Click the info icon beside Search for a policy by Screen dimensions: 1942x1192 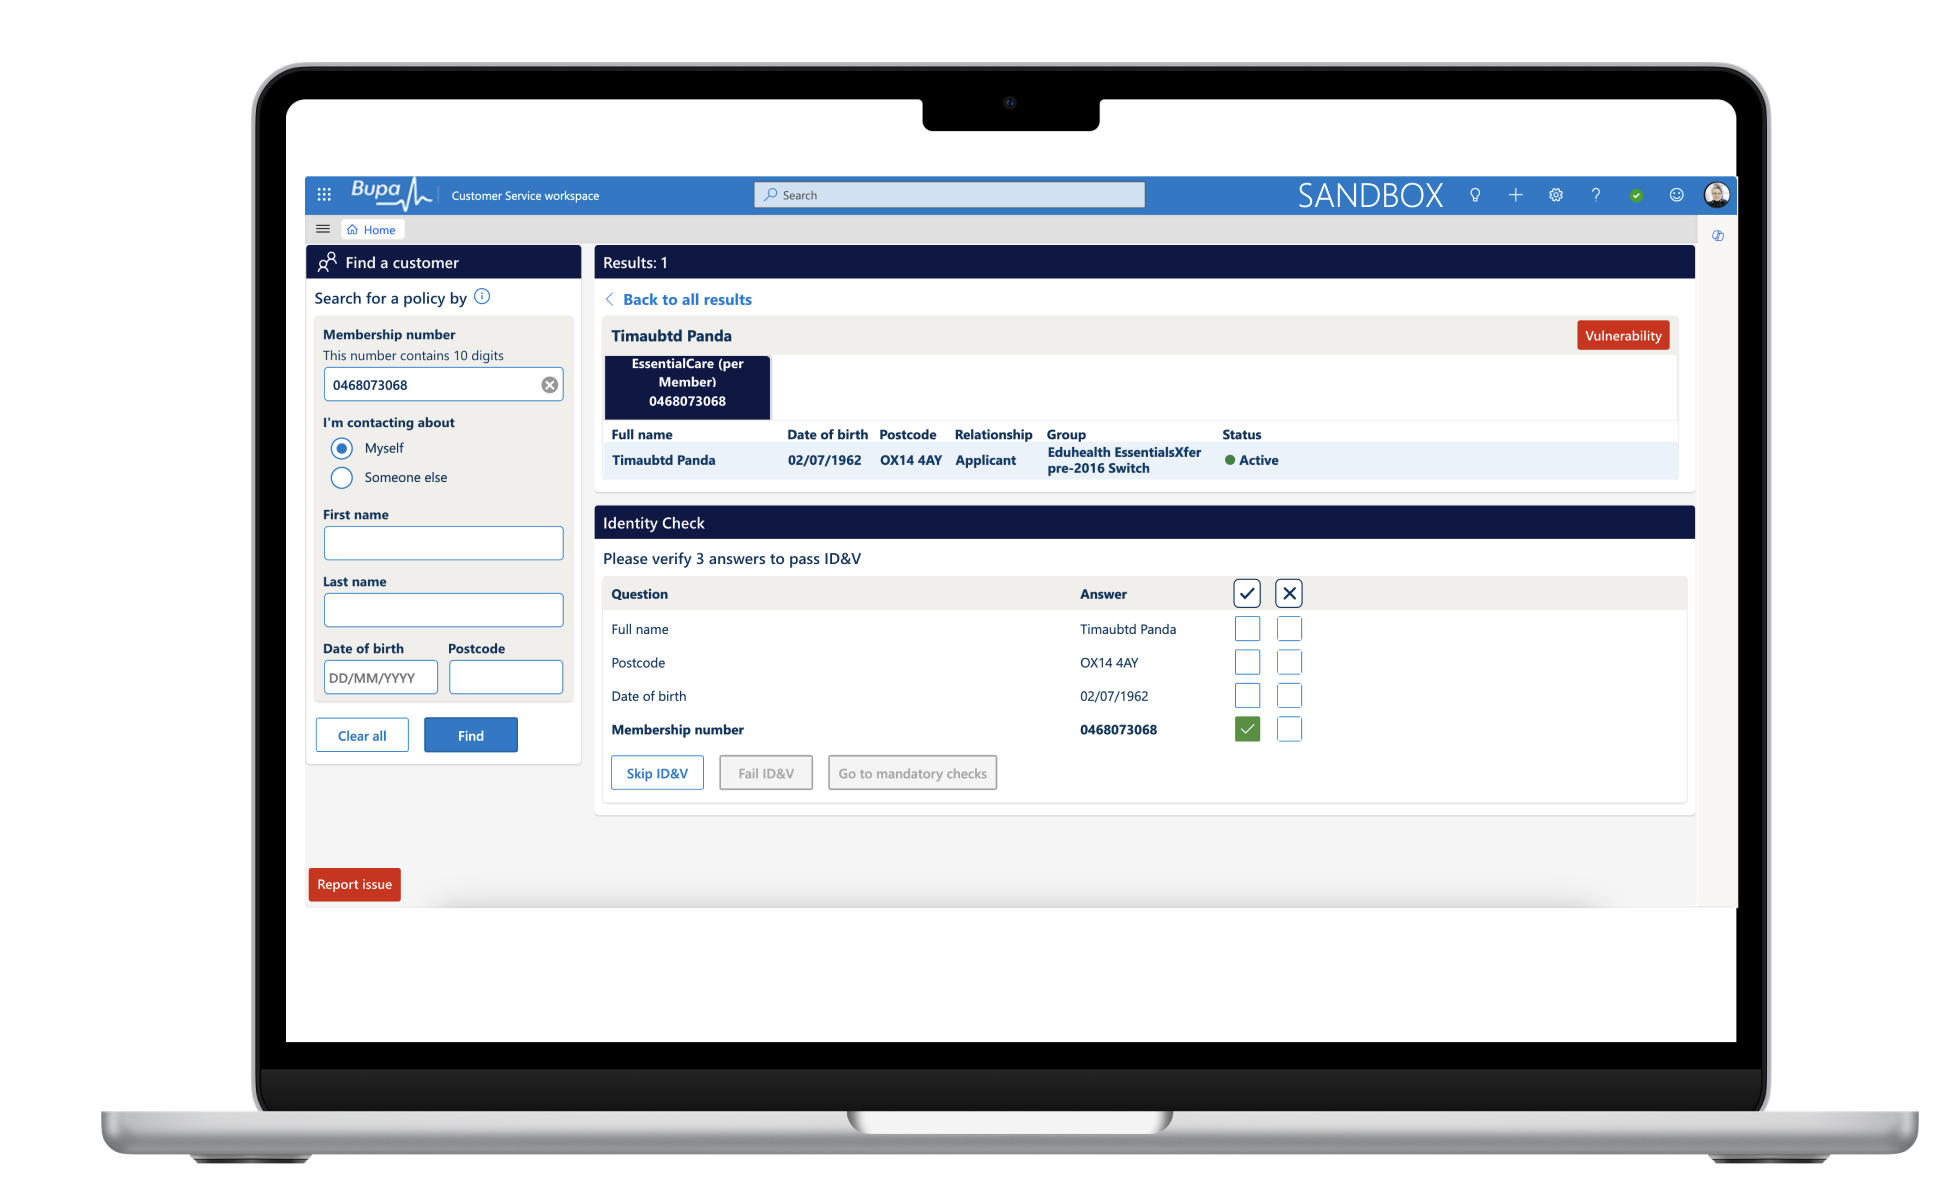(x=482, y=296)
